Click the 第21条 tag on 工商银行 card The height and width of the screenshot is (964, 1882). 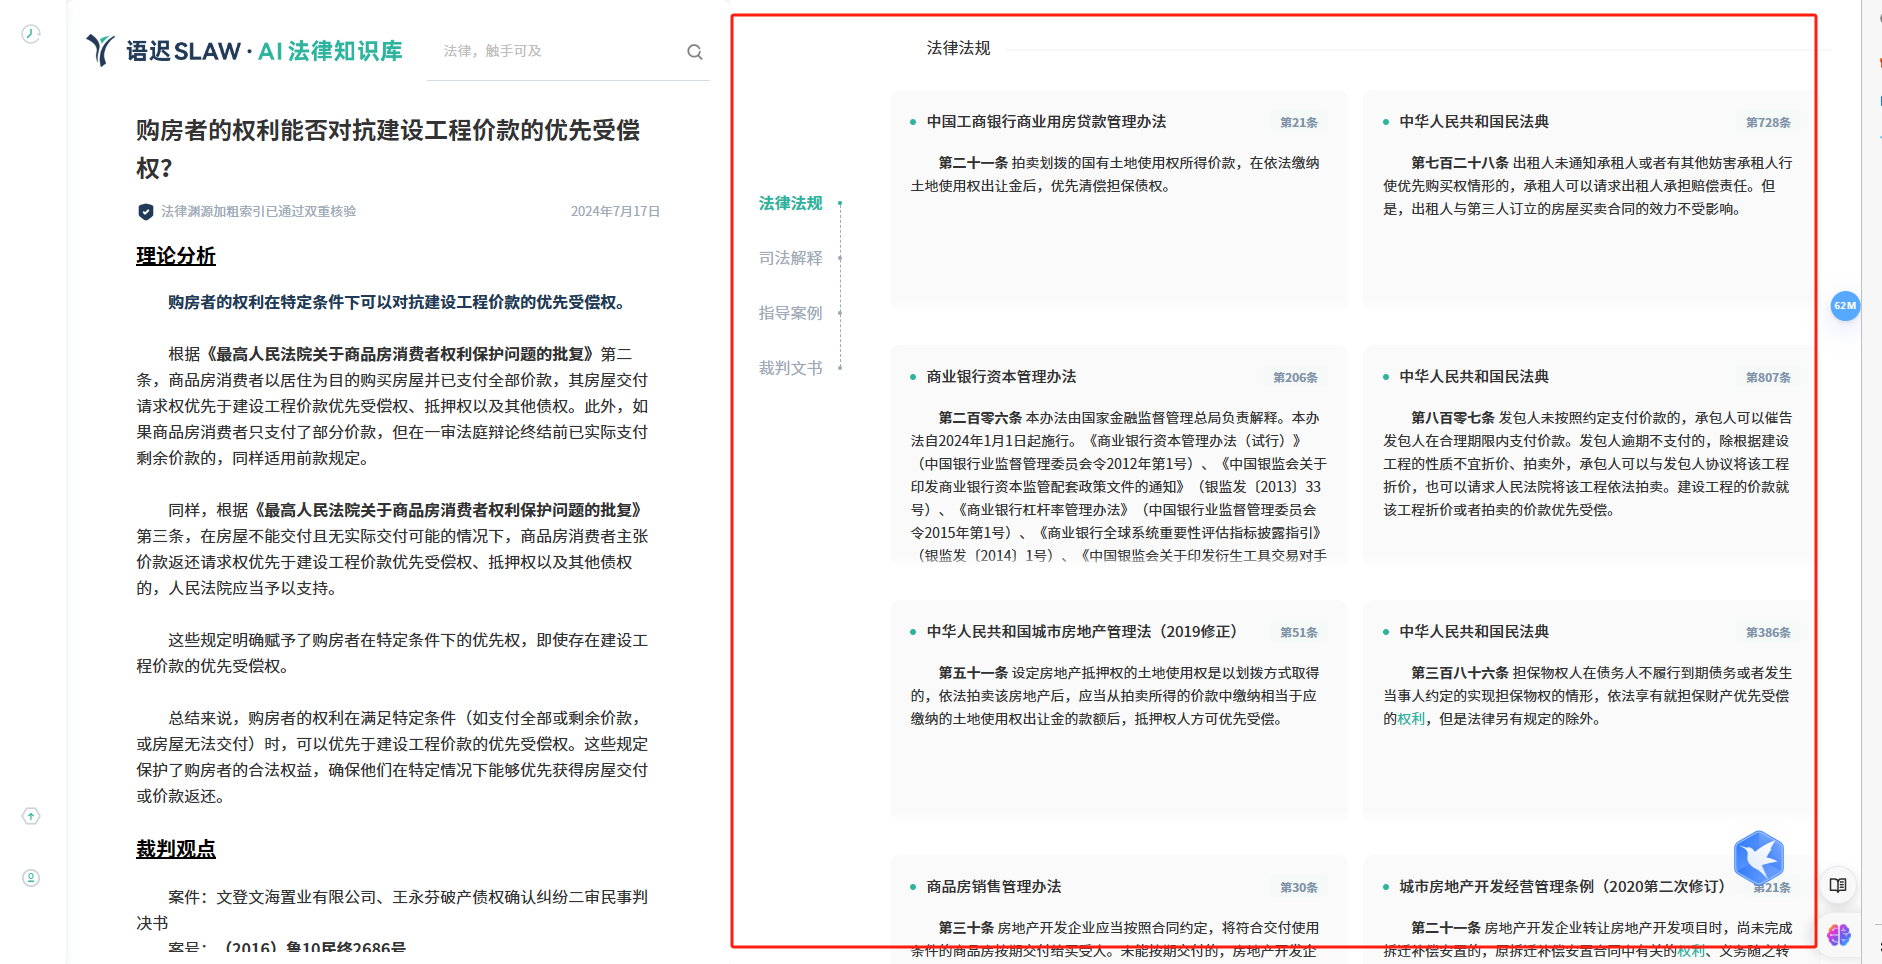(x=1299, y=123)
